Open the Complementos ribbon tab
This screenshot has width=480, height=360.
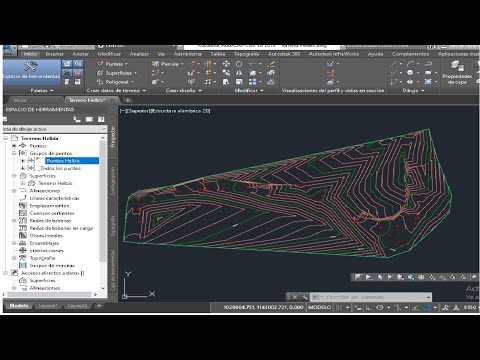[x=410, y=54]
